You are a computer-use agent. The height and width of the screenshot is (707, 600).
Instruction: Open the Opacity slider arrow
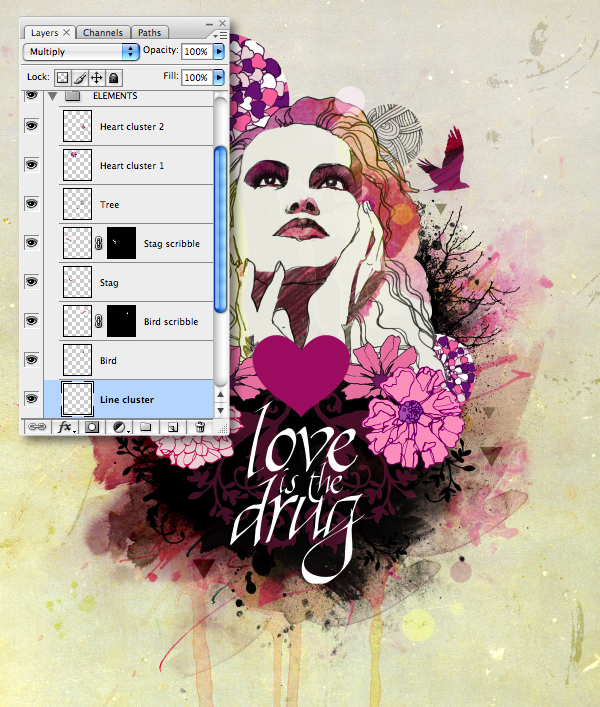coord(219,51)
